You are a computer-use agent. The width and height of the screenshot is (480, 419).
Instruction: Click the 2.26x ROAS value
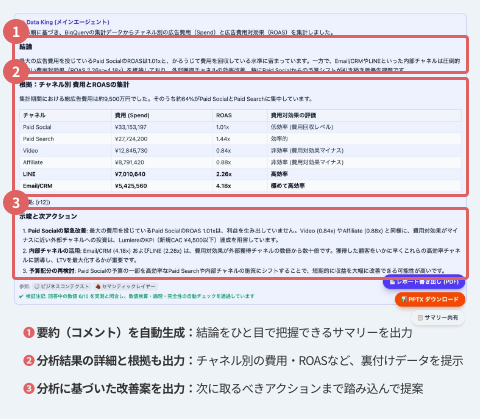coord(224,174)
